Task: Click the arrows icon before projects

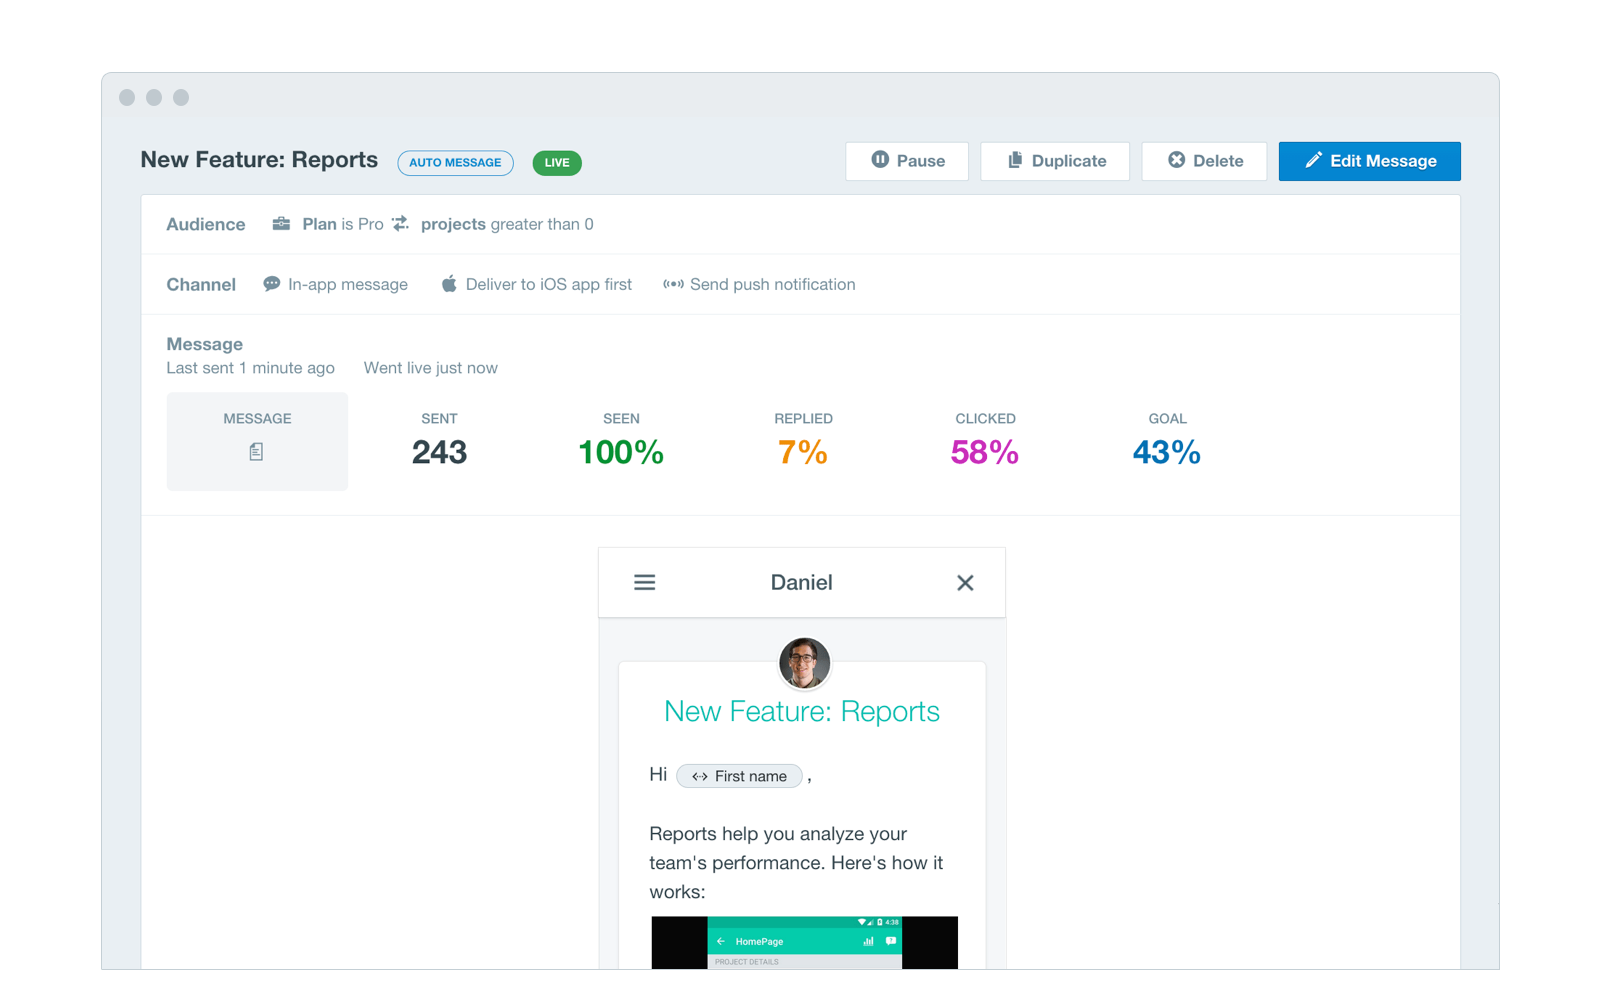Action: point(400,224)
